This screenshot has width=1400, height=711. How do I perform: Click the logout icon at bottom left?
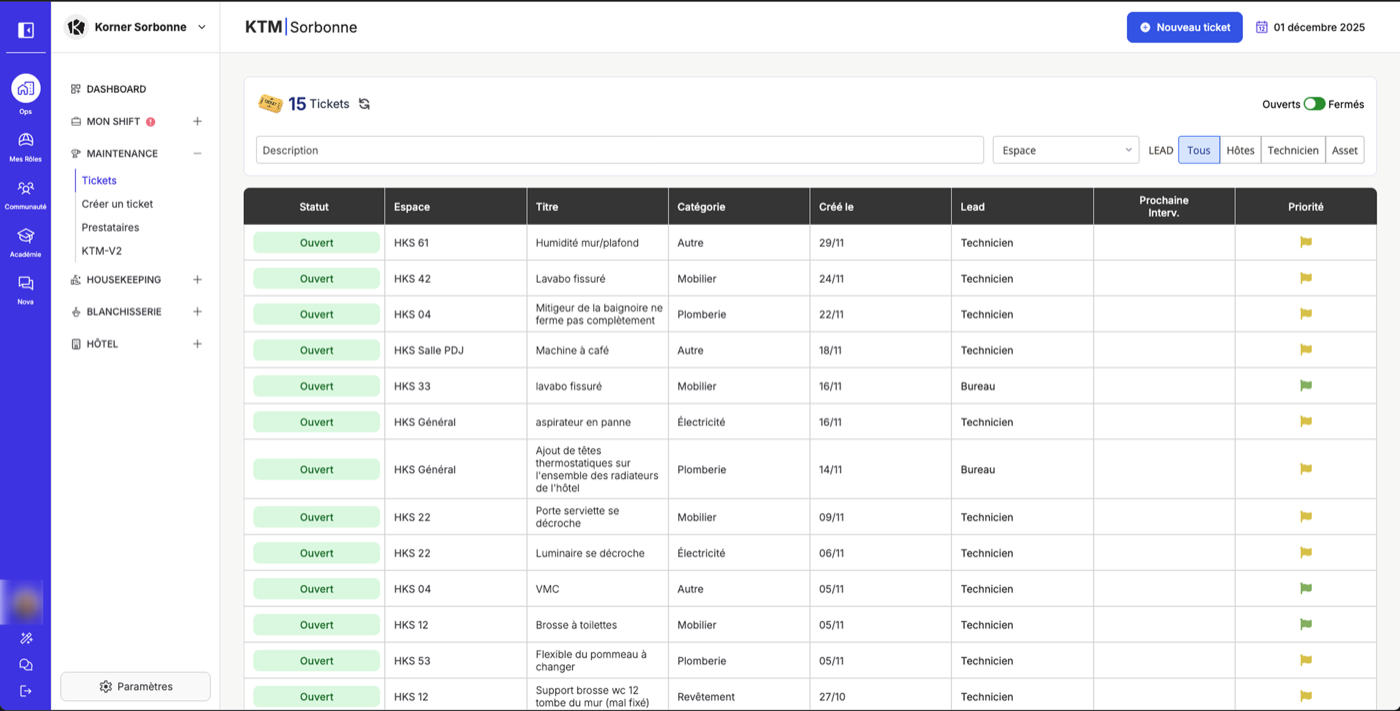point(26,691)
